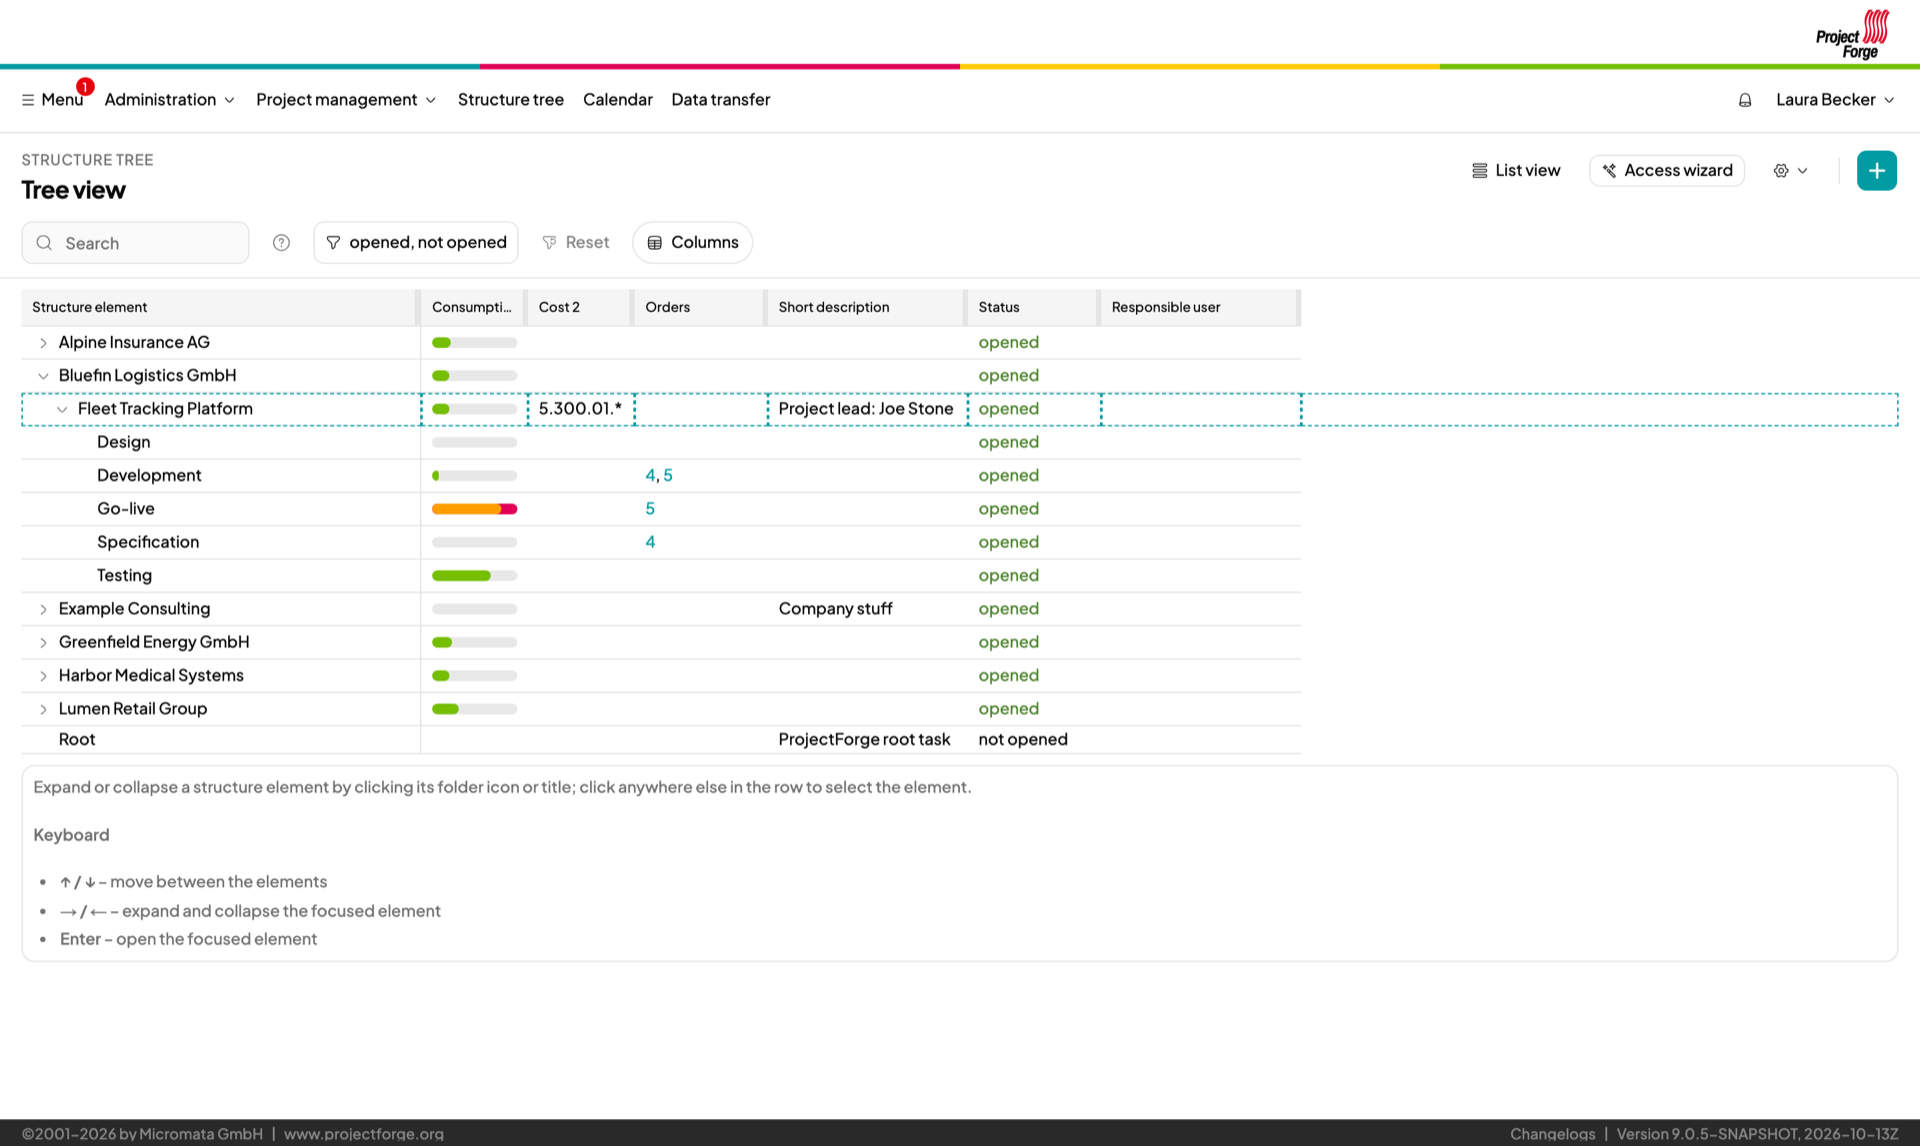
Task: Click the Status column header
Action: coord(1032,307)
